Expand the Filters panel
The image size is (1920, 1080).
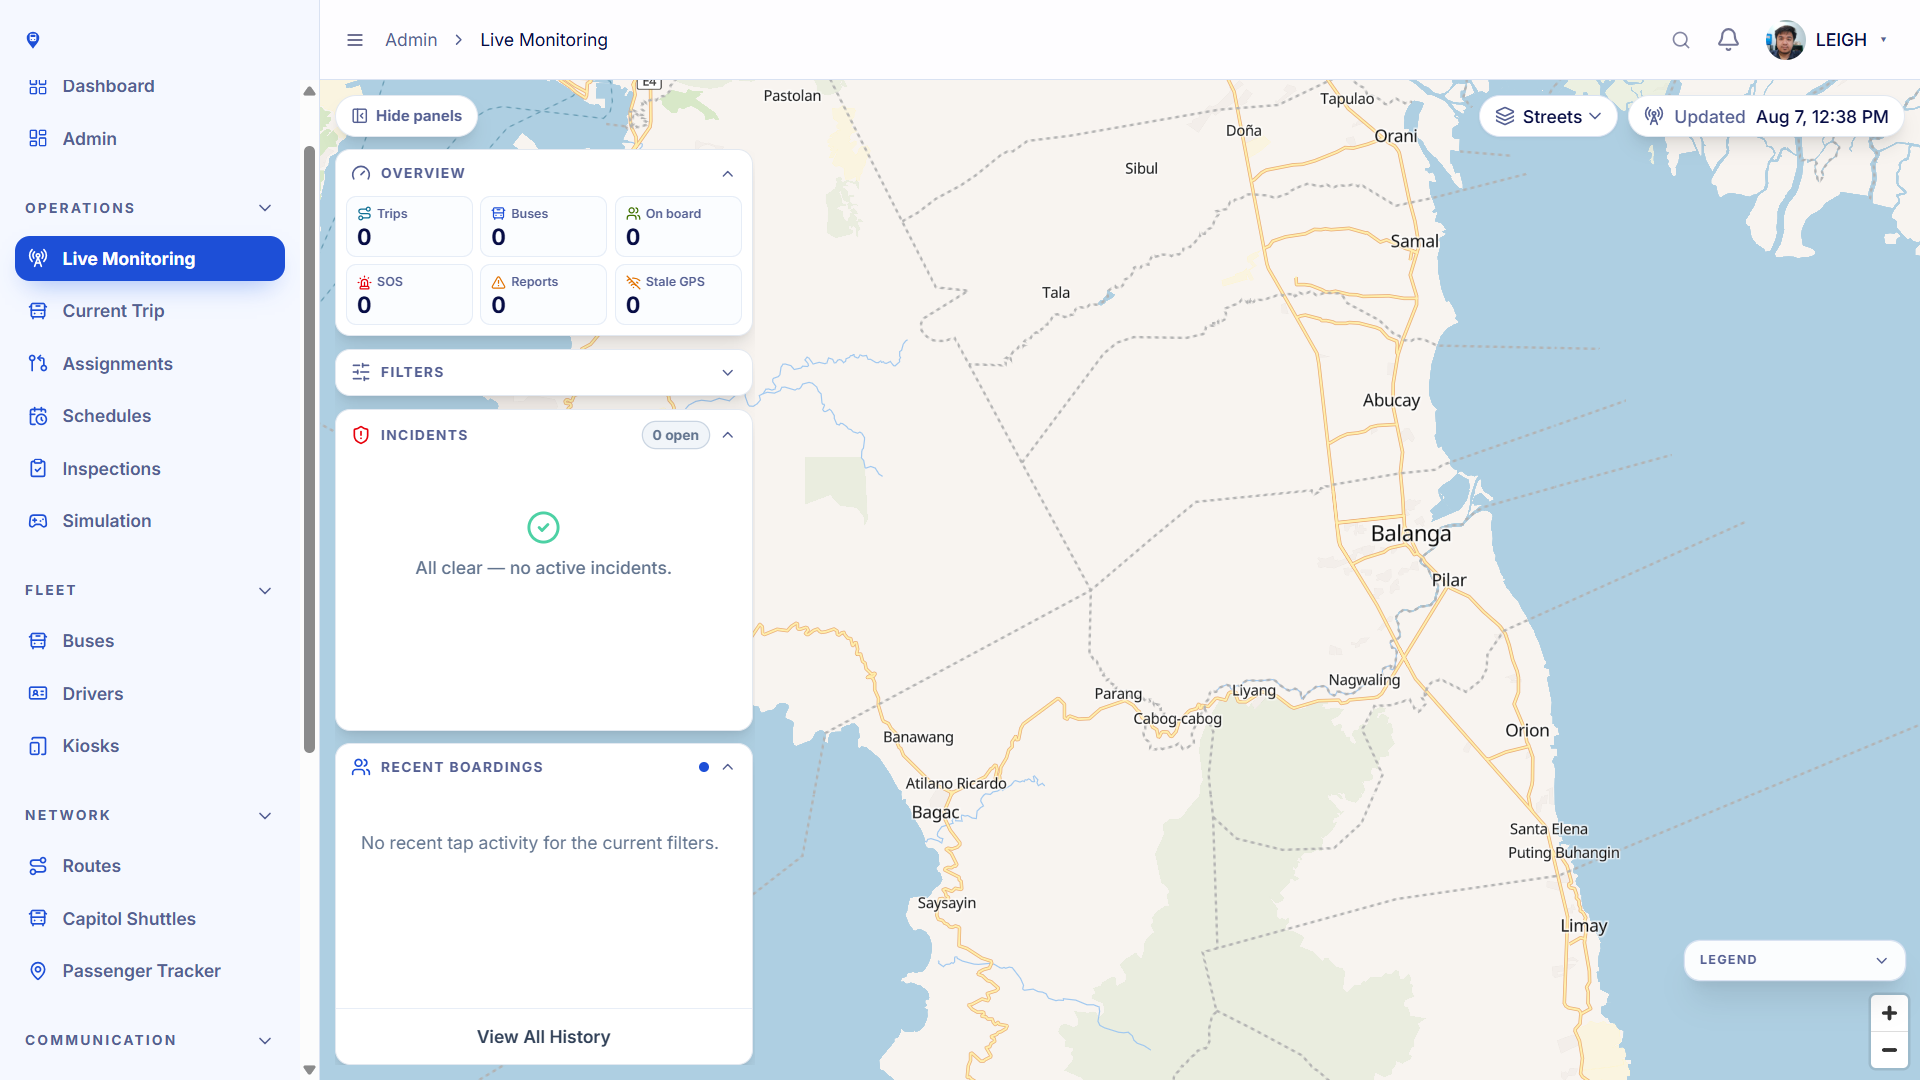pyautogui.click(x=728, y=372)
